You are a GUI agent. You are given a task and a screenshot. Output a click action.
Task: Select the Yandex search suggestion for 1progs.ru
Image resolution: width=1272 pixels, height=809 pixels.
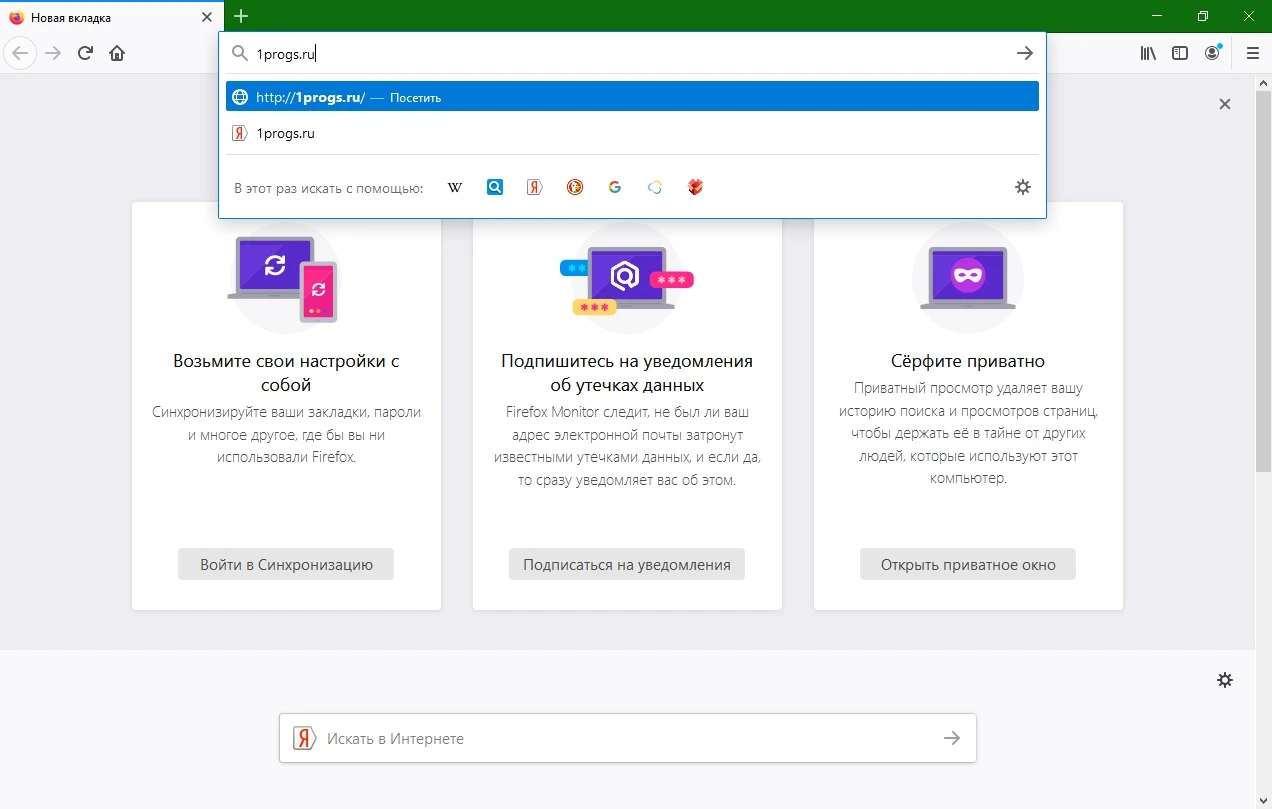coord(632,133)
